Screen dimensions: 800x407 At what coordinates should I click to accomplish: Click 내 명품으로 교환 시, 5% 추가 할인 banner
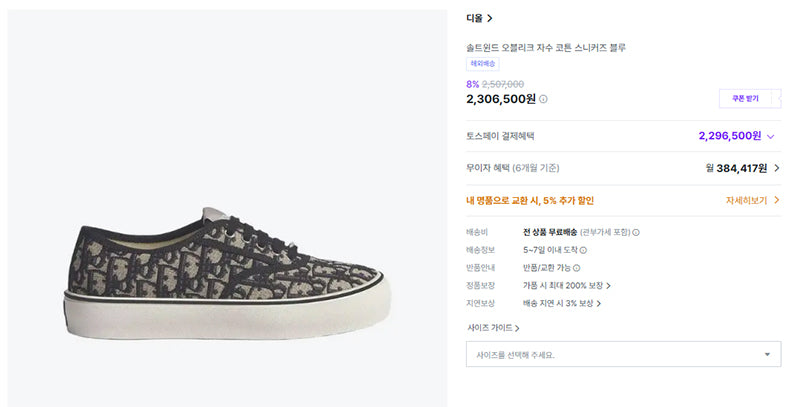(x=530, y=200)
